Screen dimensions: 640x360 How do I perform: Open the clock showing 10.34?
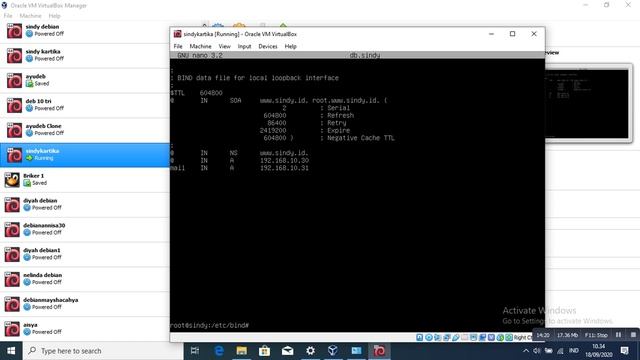(x=599, y=351)
